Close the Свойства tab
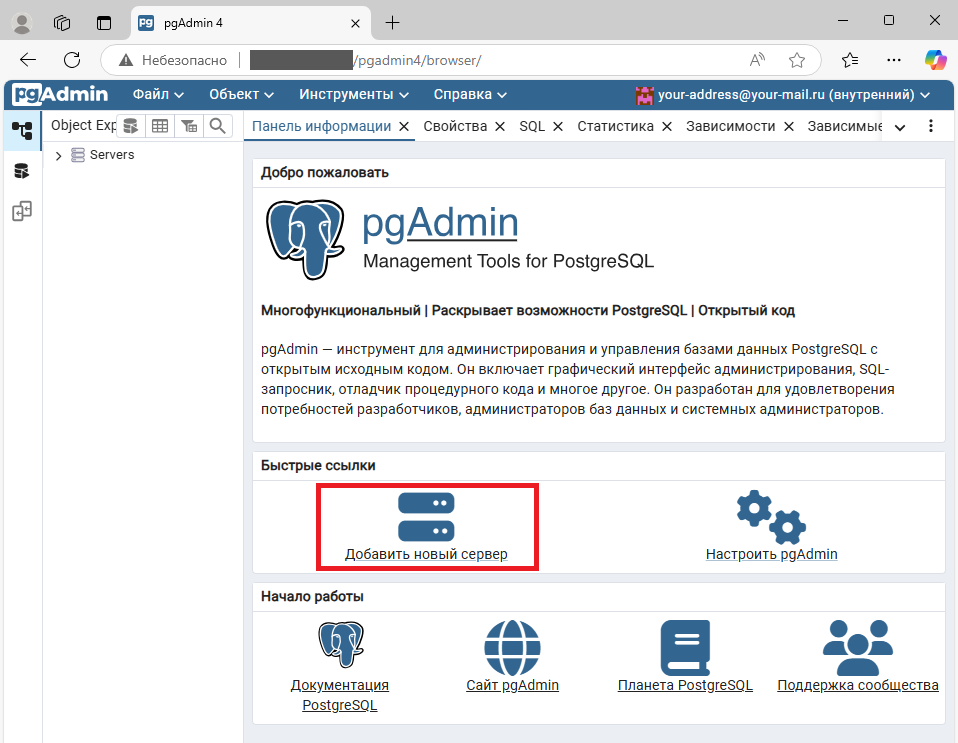The width and height of the screenshot is (958, 743). coord(500,126)
